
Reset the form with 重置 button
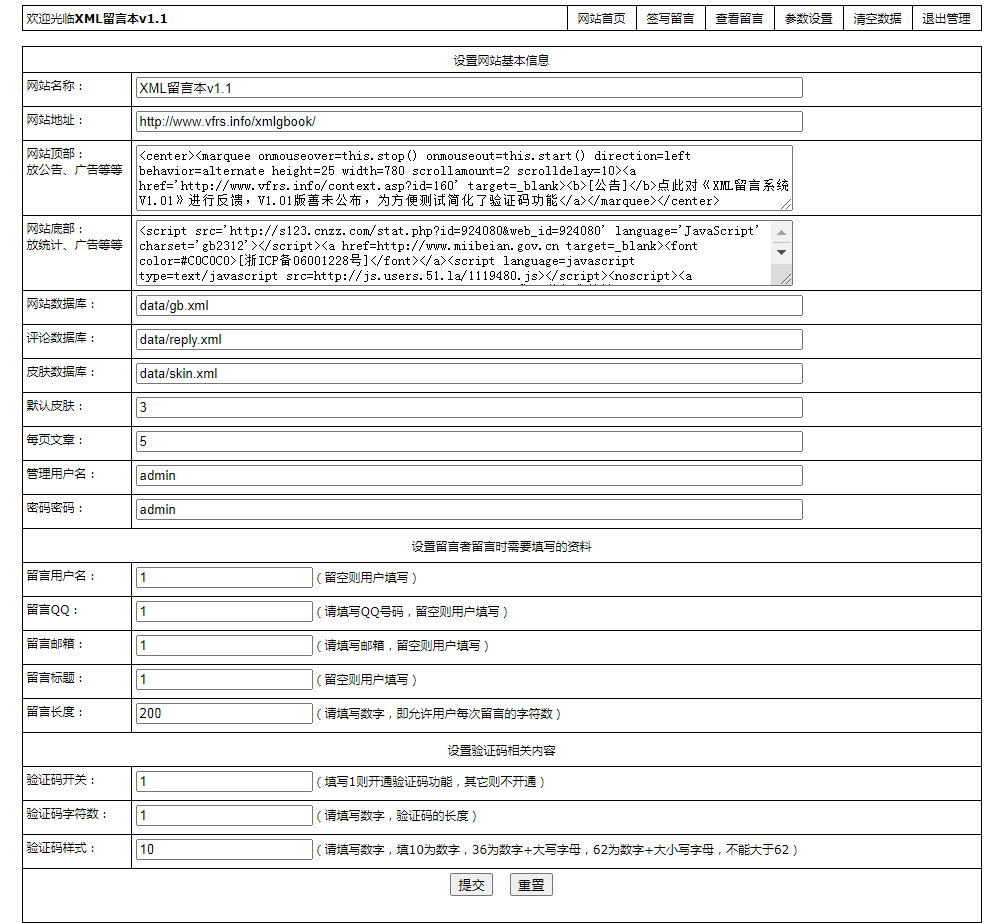(x=531, y=885)
